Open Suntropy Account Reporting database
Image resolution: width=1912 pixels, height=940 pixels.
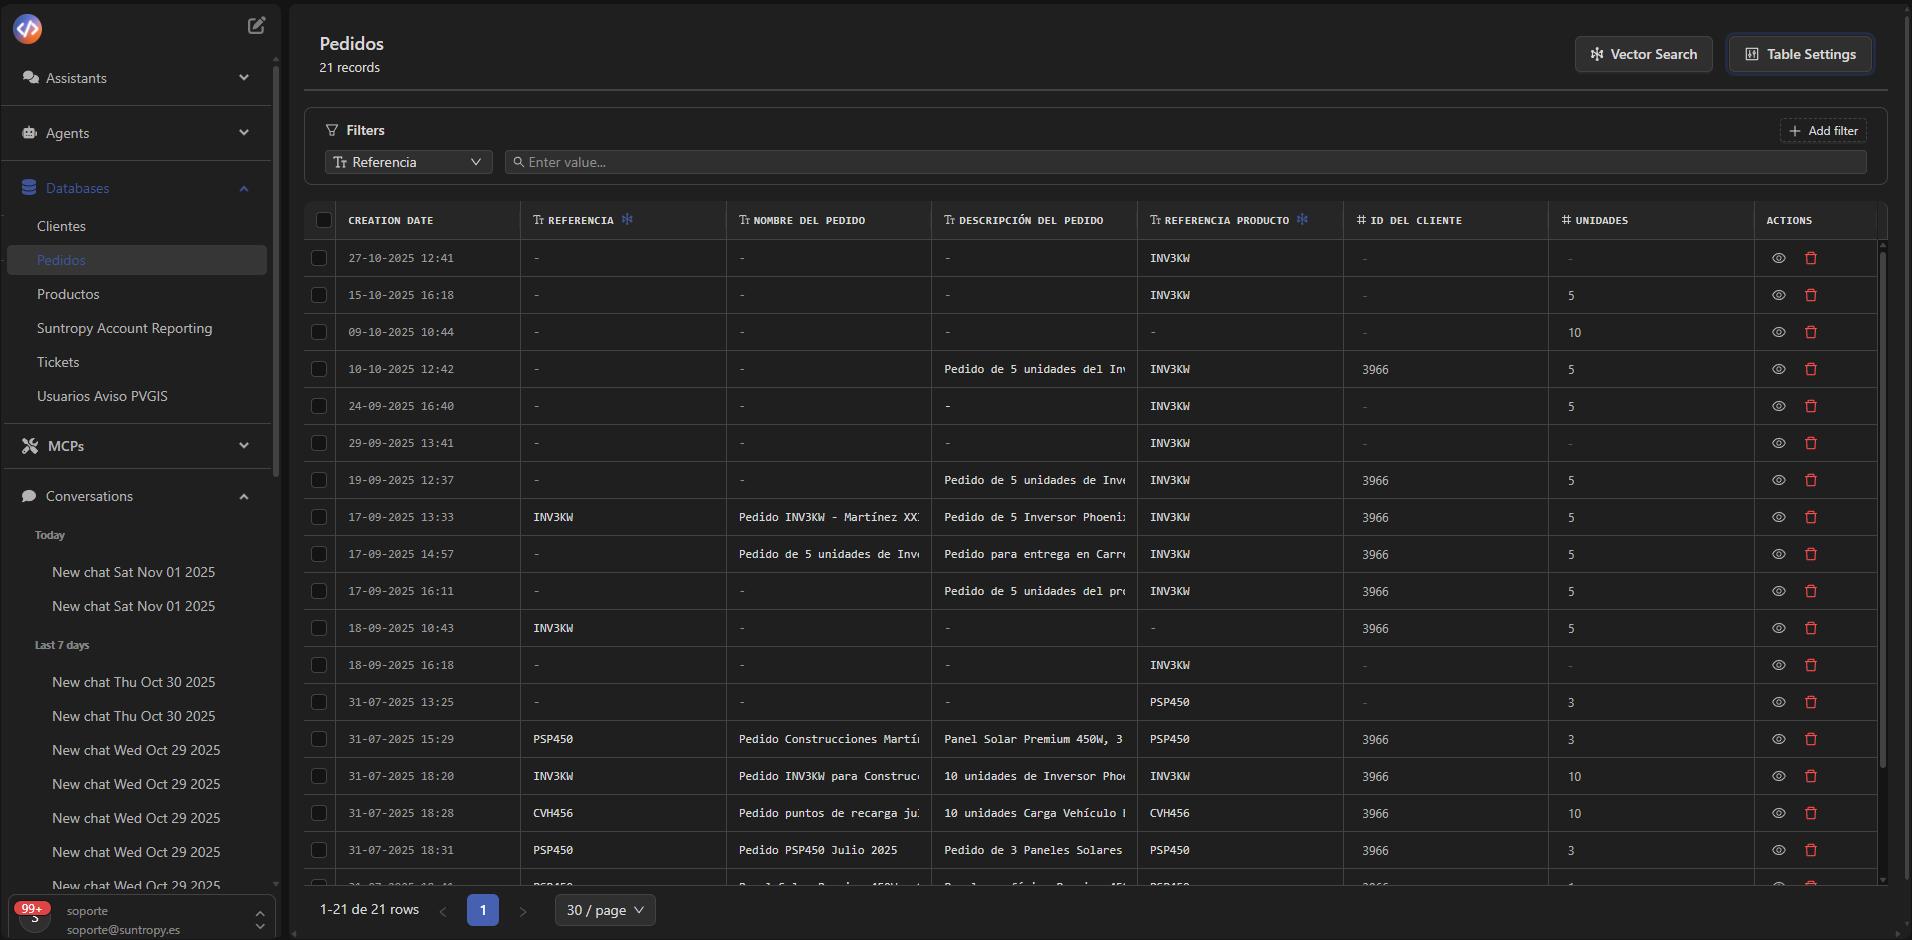(x=137, y=328)
